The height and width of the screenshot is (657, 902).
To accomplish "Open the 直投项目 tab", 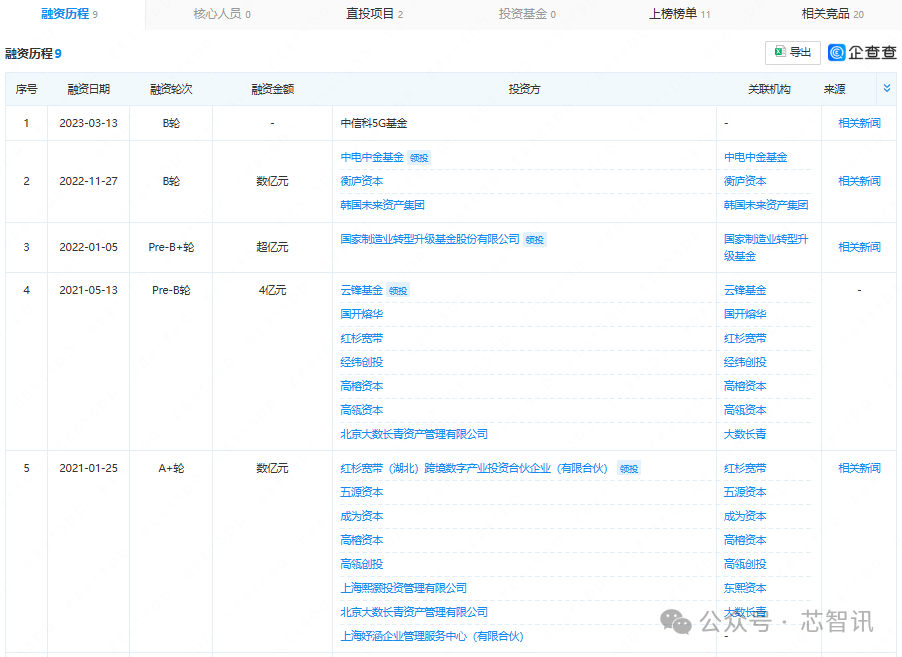I will (x=374, y=14).
